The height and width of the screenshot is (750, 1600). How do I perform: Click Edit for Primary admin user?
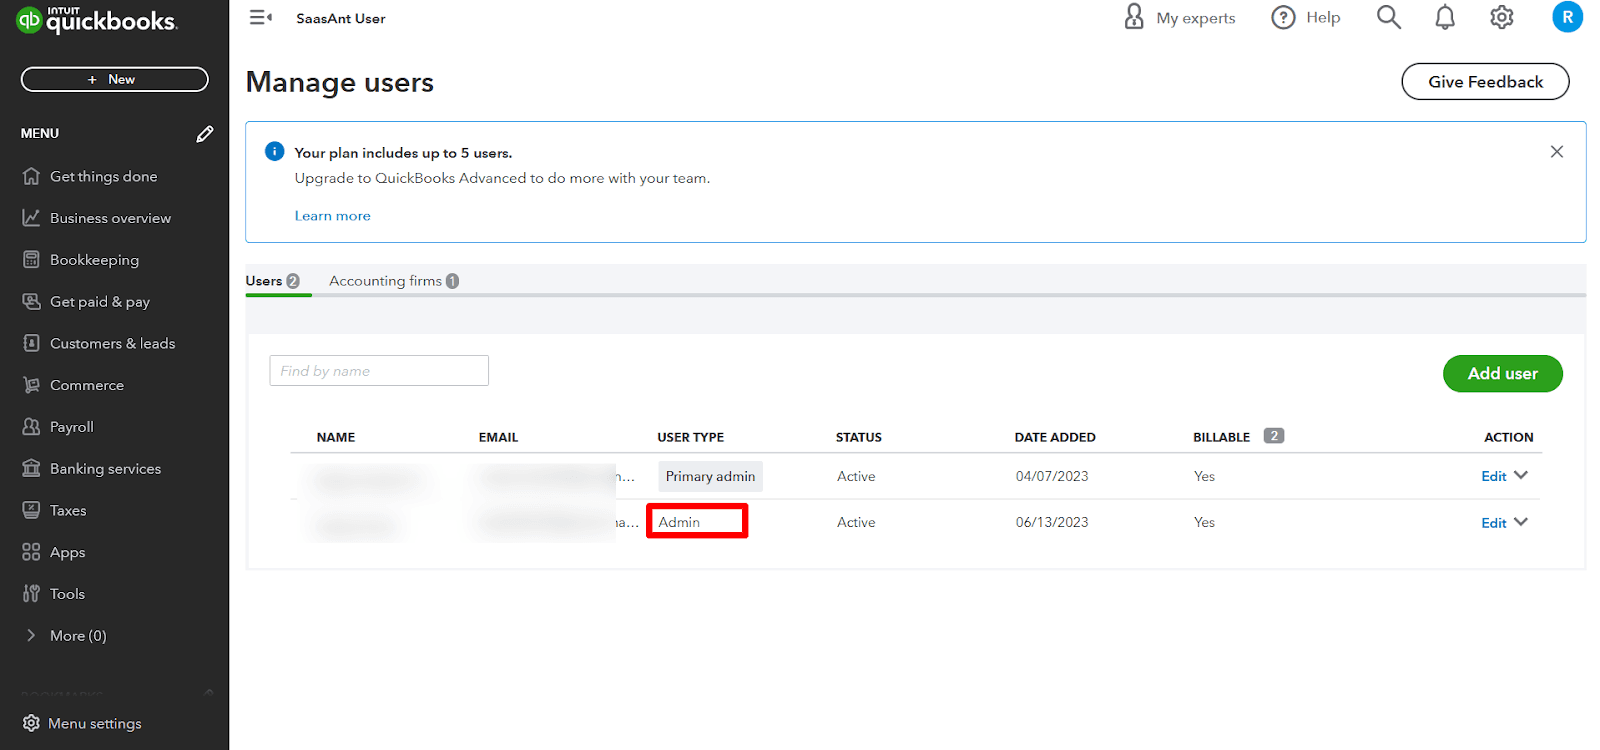(1493, 476)
